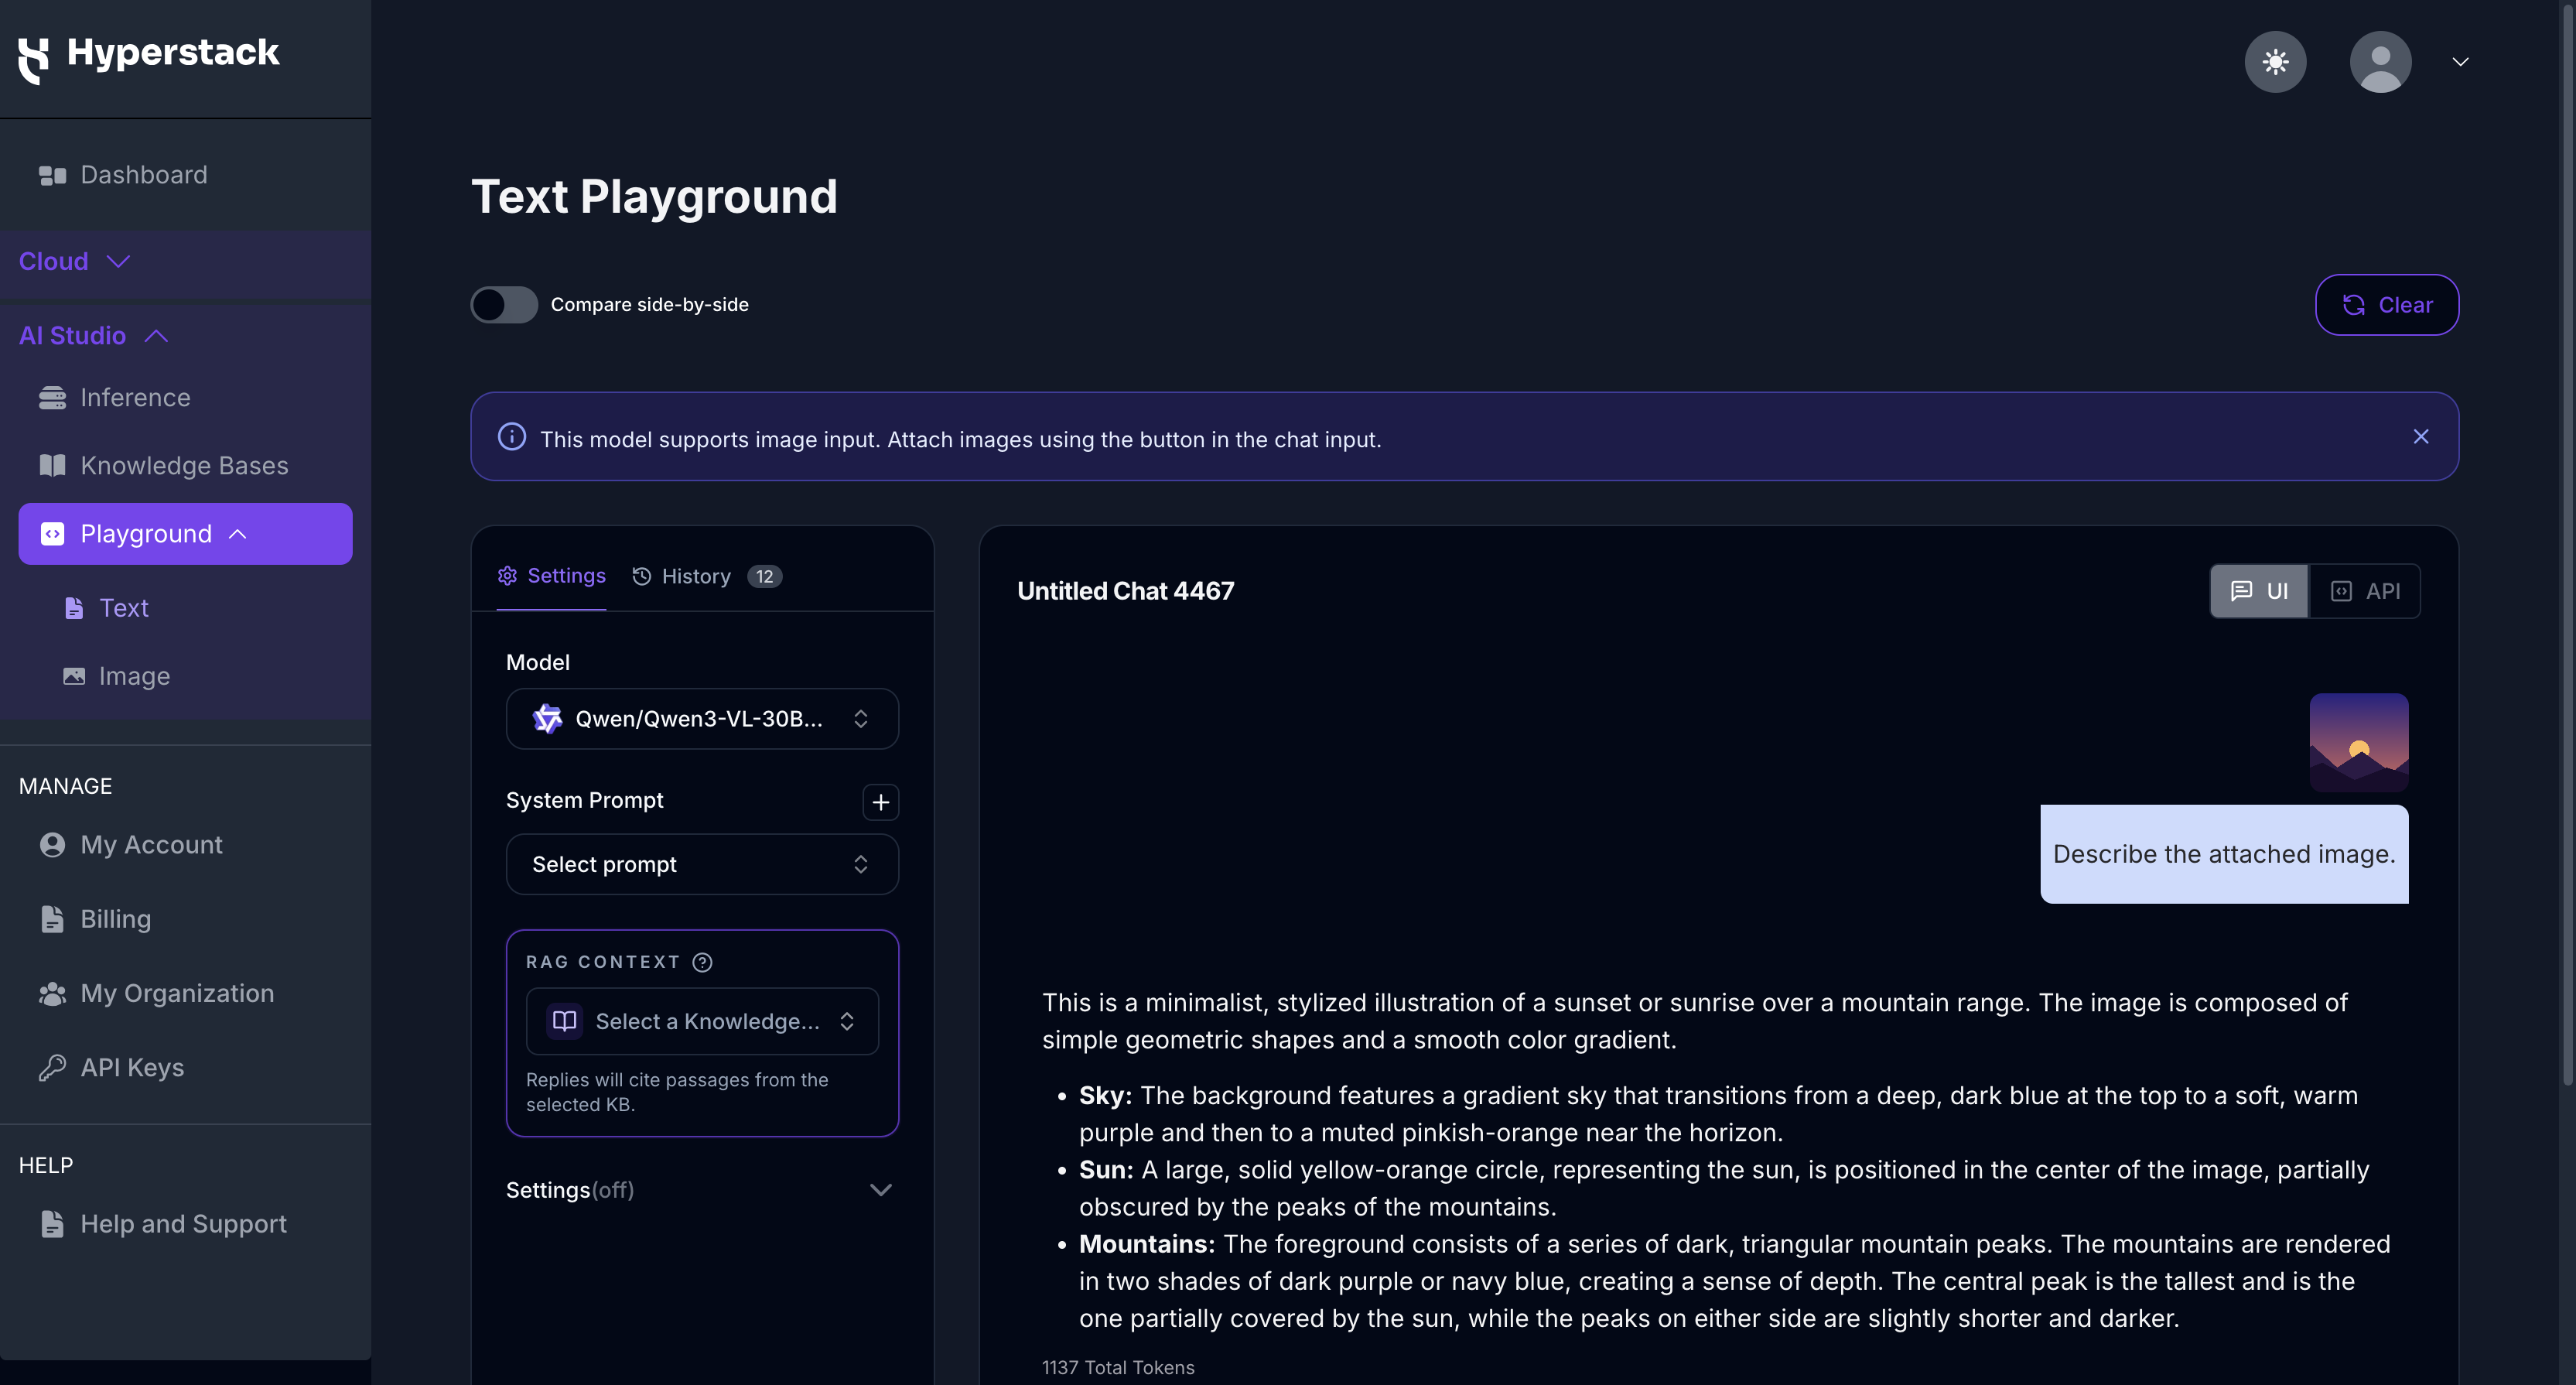Click the Qwen model logo icon

click(547, 719)
